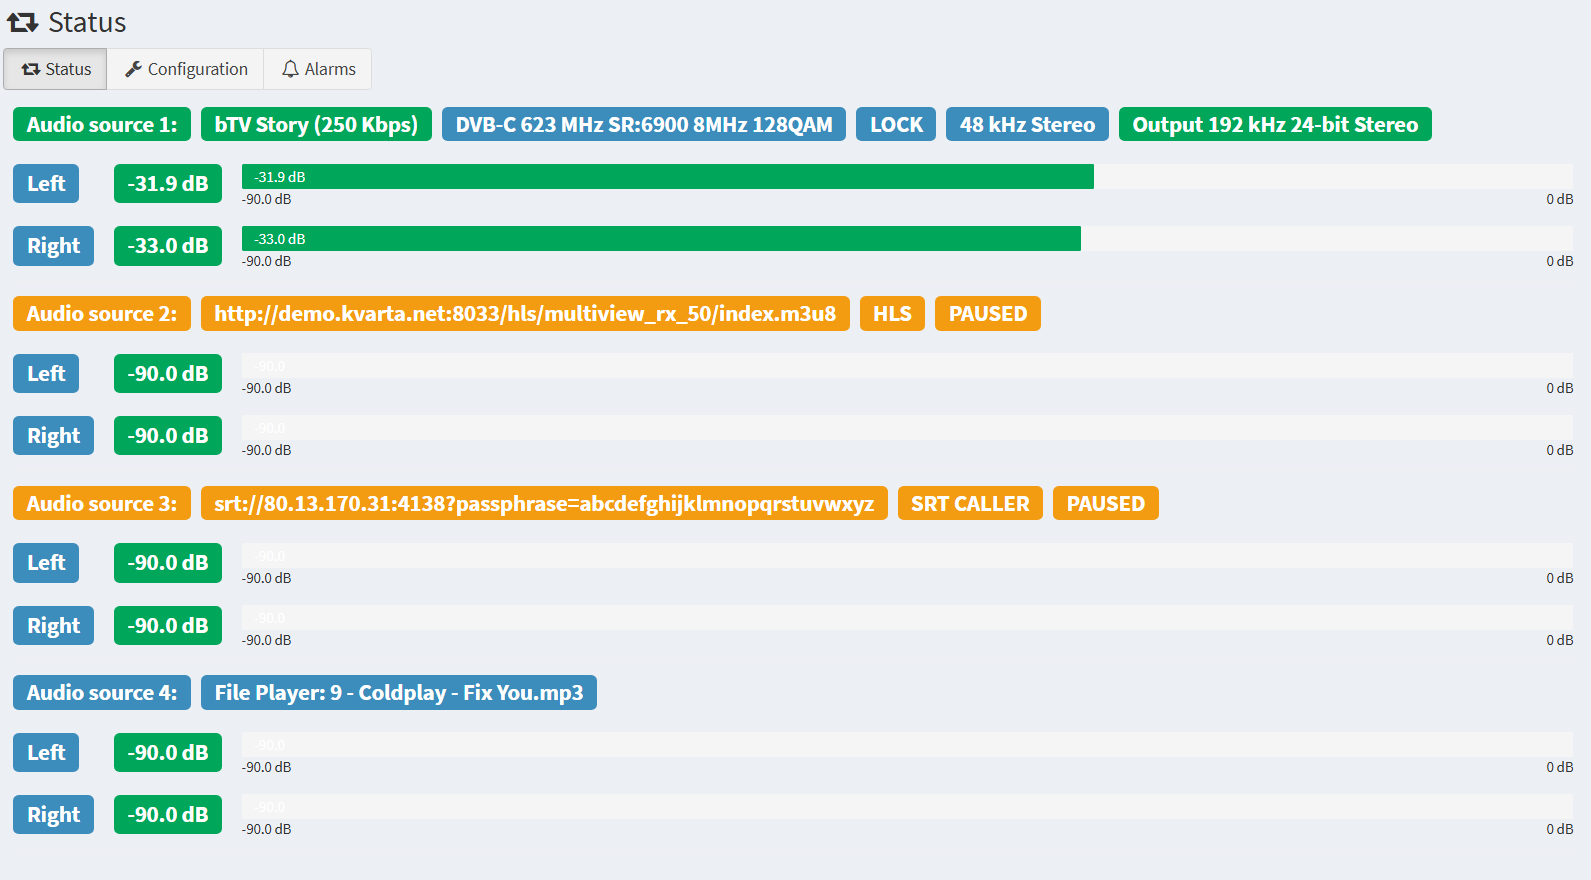Switch to the Status tab
The width and height of the screenshot is (1591, 880).
click(x=56, y=69)
